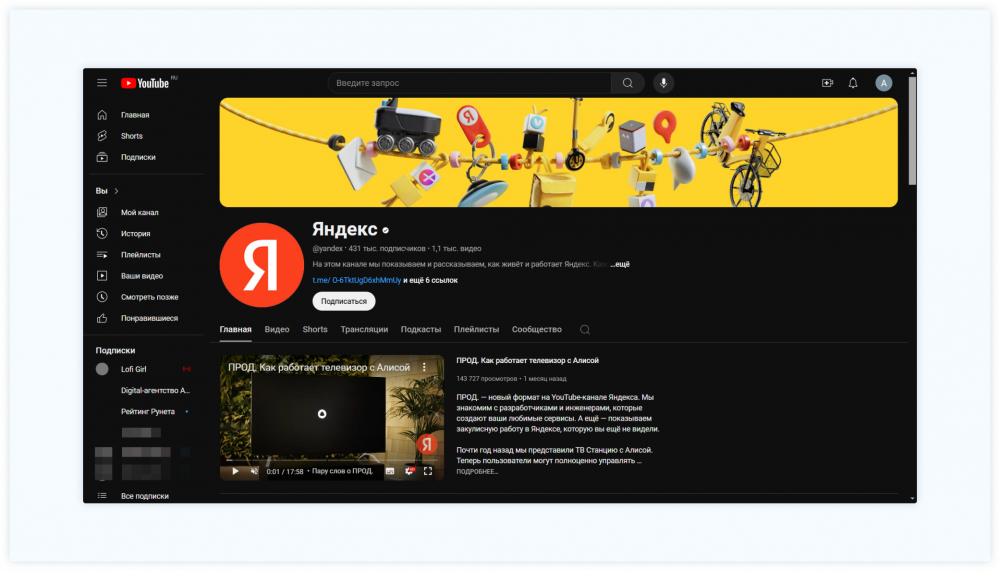
Task: Open the notifications bell
Action: coord(853,83)
